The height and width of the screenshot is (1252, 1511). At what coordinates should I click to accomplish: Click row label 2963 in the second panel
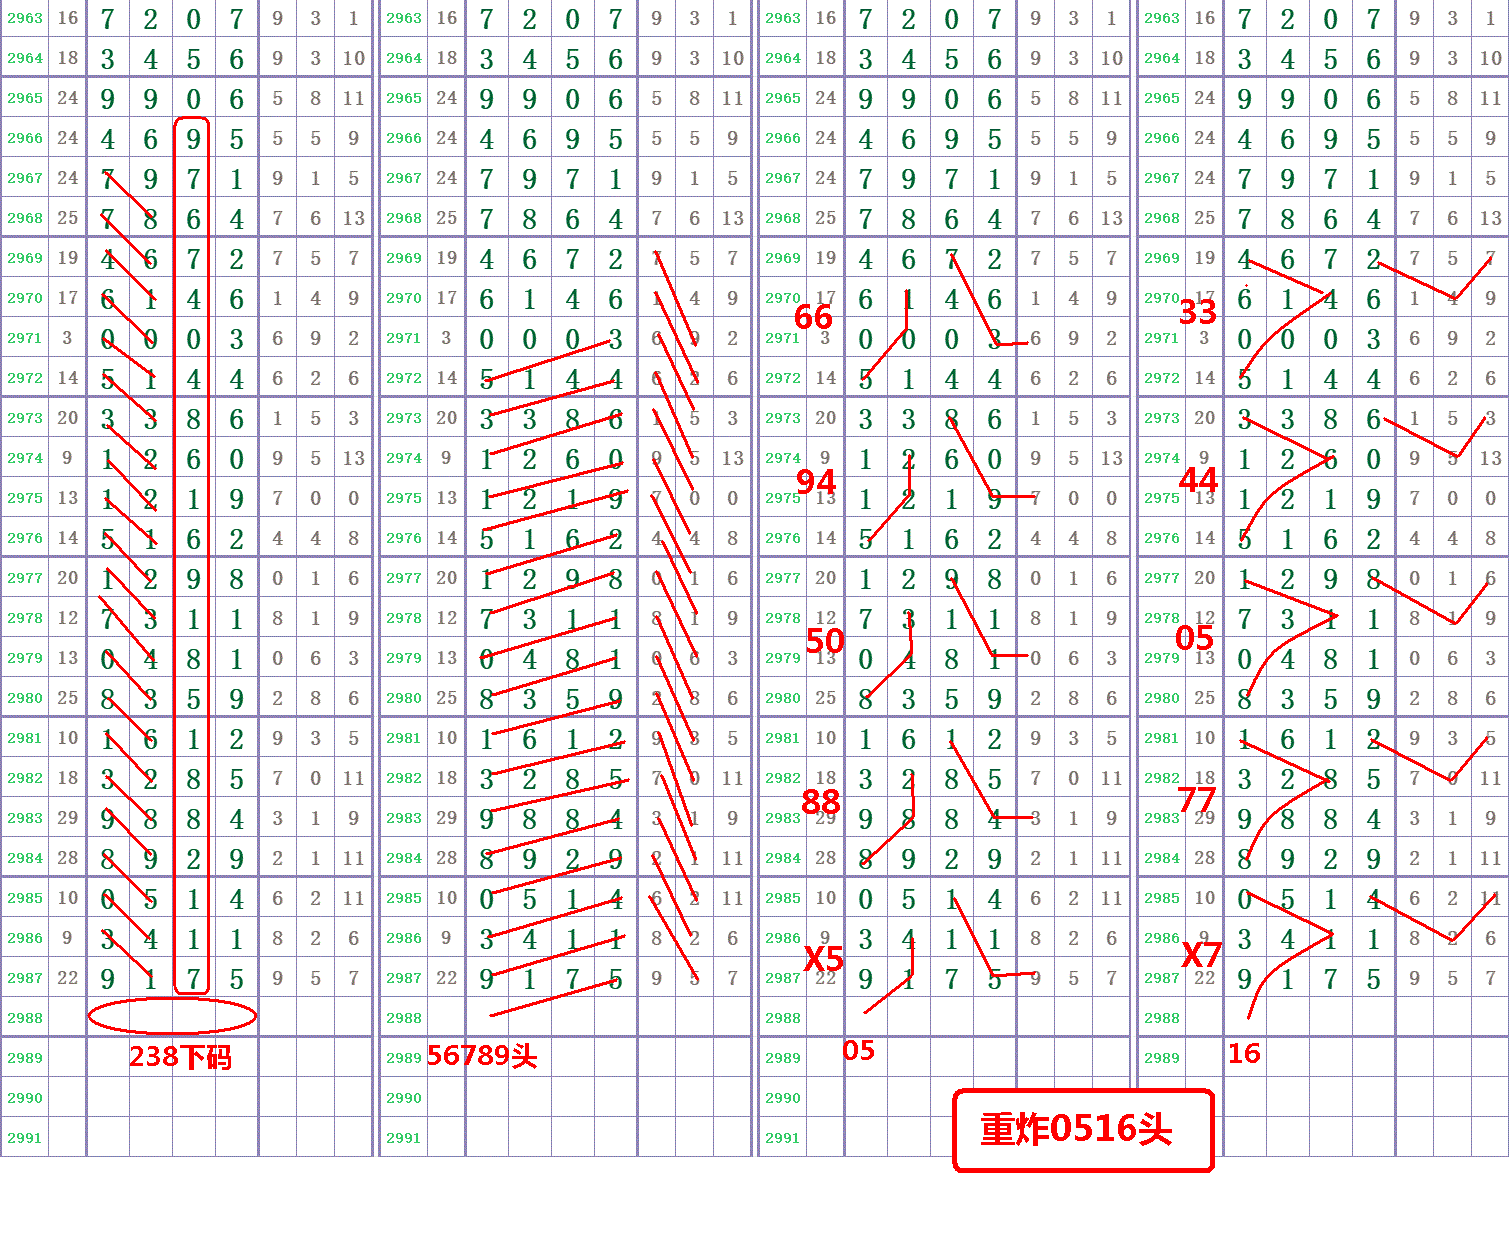pyautogui.click(x=404, y=18)
